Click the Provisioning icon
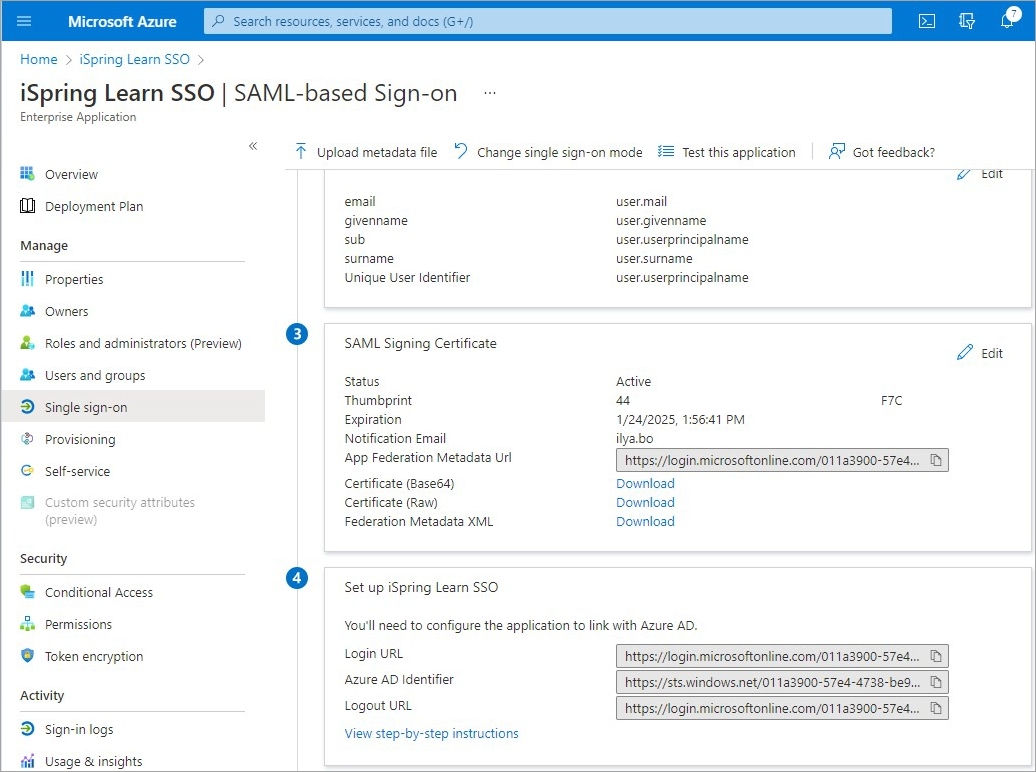The image size is (1036, 772). pos(27,439)
